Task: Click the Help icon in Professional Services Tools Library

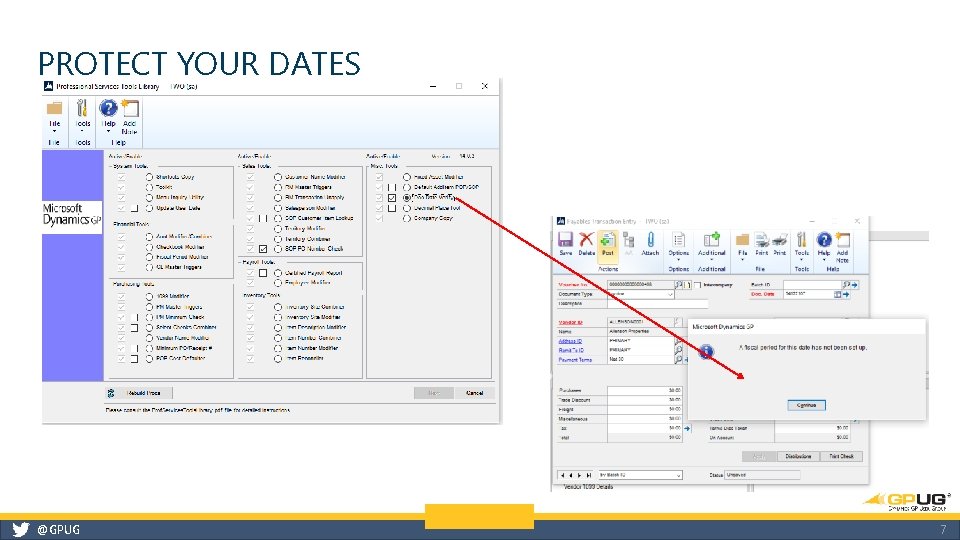Action: [x=108, y=108]
